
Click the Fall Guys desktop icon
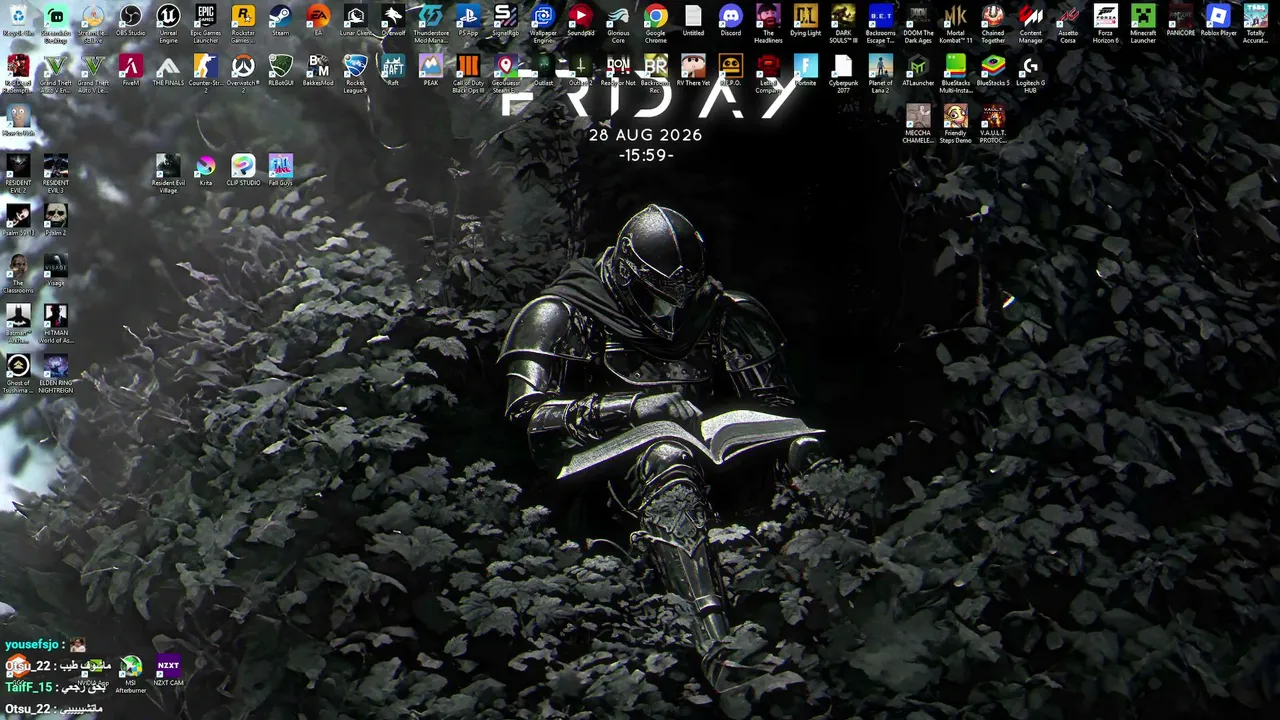[281, 167]
